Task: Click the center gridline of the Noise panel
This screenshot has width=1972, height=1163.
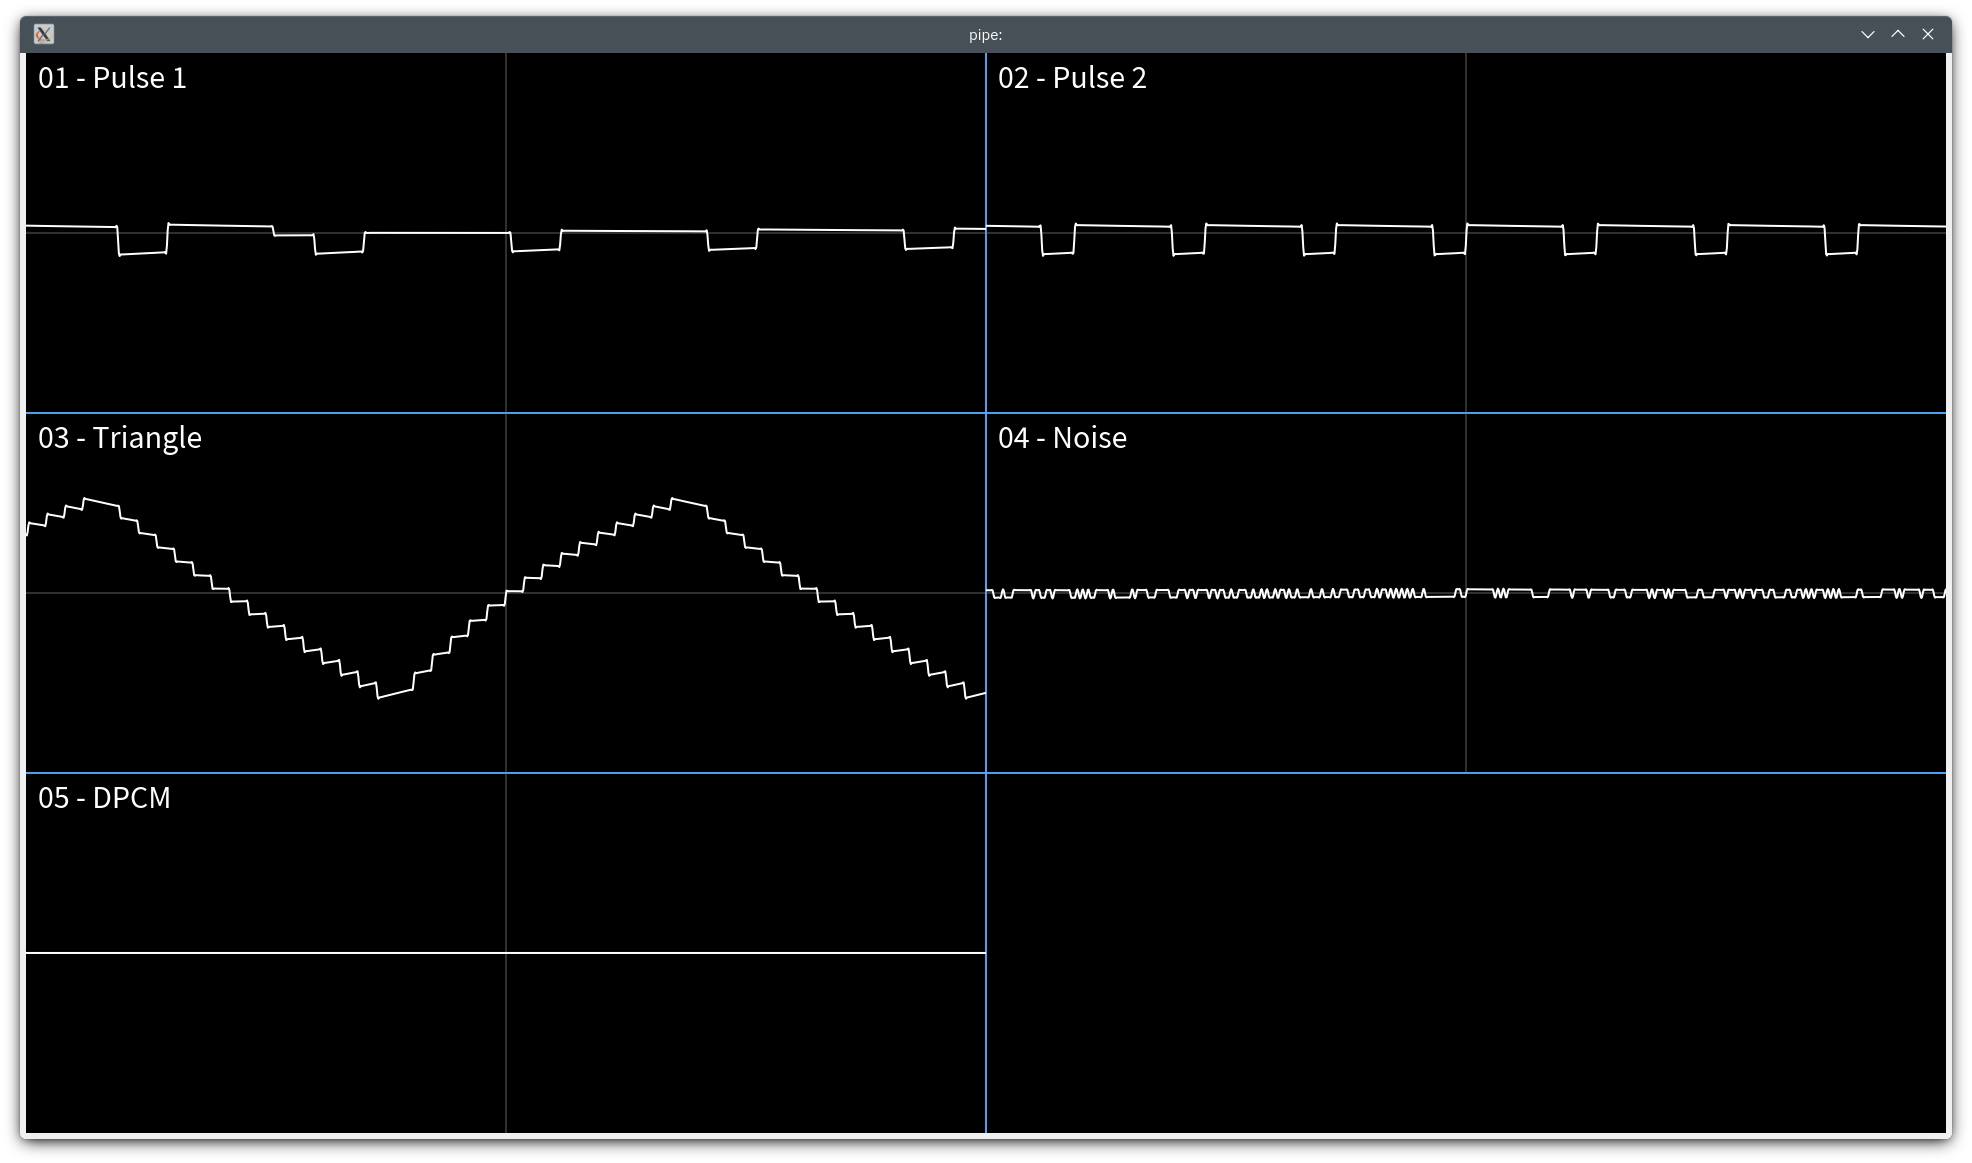Action: (1700, 592)
